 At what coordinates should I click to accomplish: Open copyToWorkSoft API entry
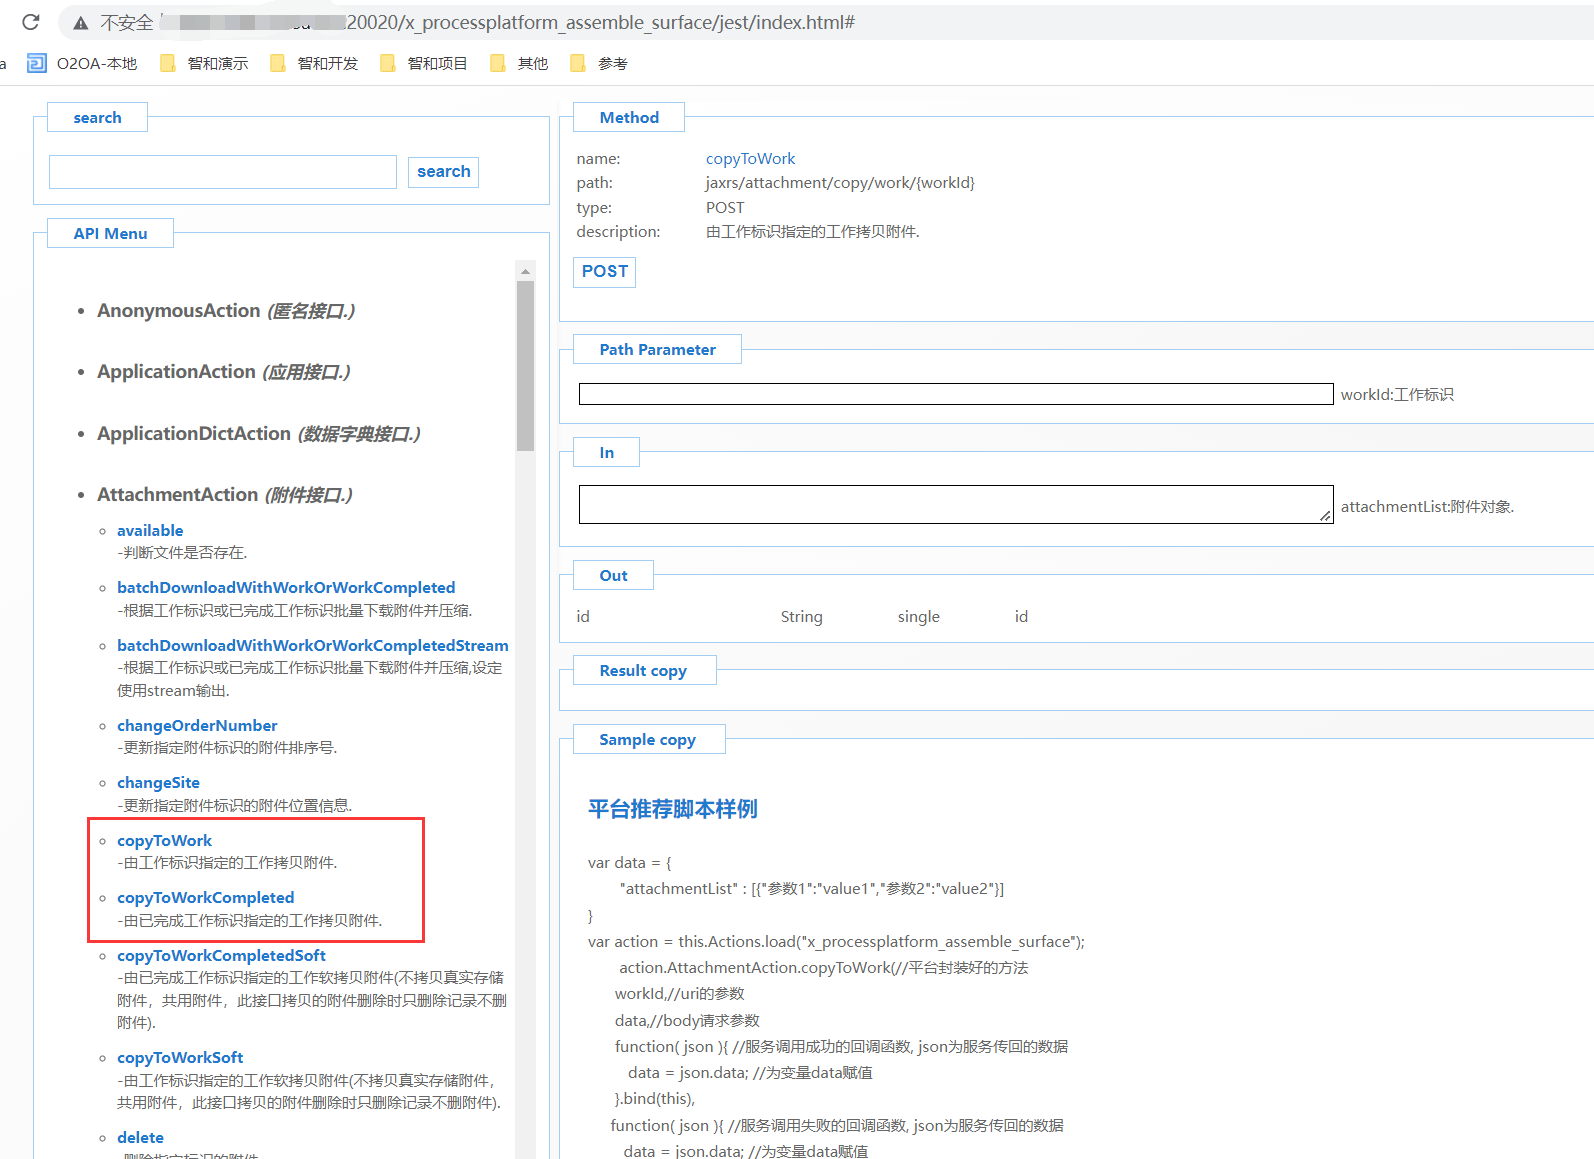pos(180,1058)
